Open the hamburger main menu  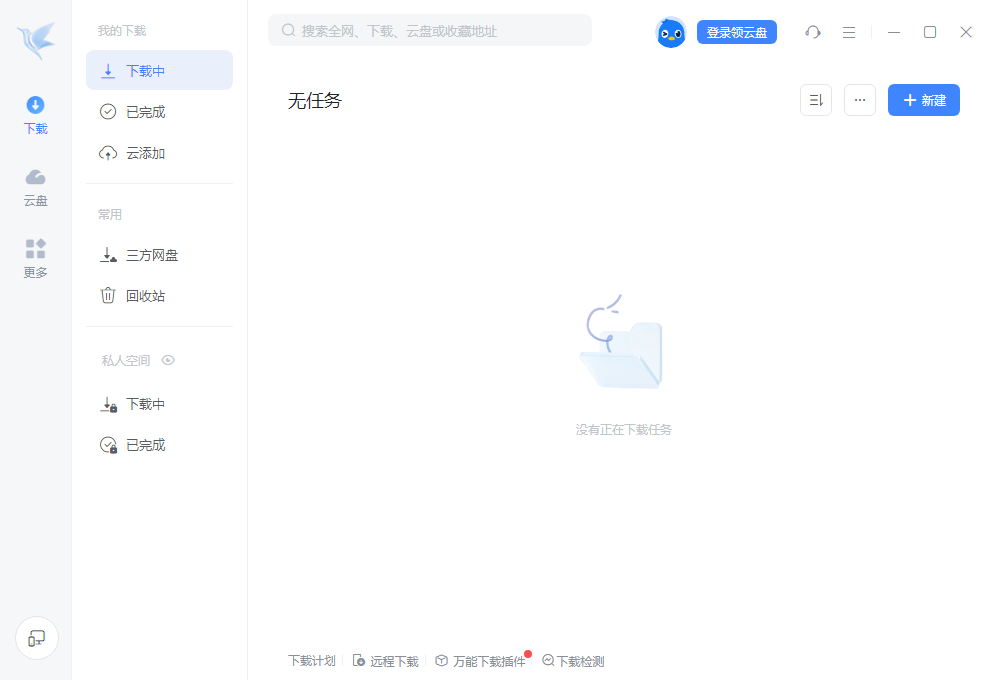pos(849,32)
